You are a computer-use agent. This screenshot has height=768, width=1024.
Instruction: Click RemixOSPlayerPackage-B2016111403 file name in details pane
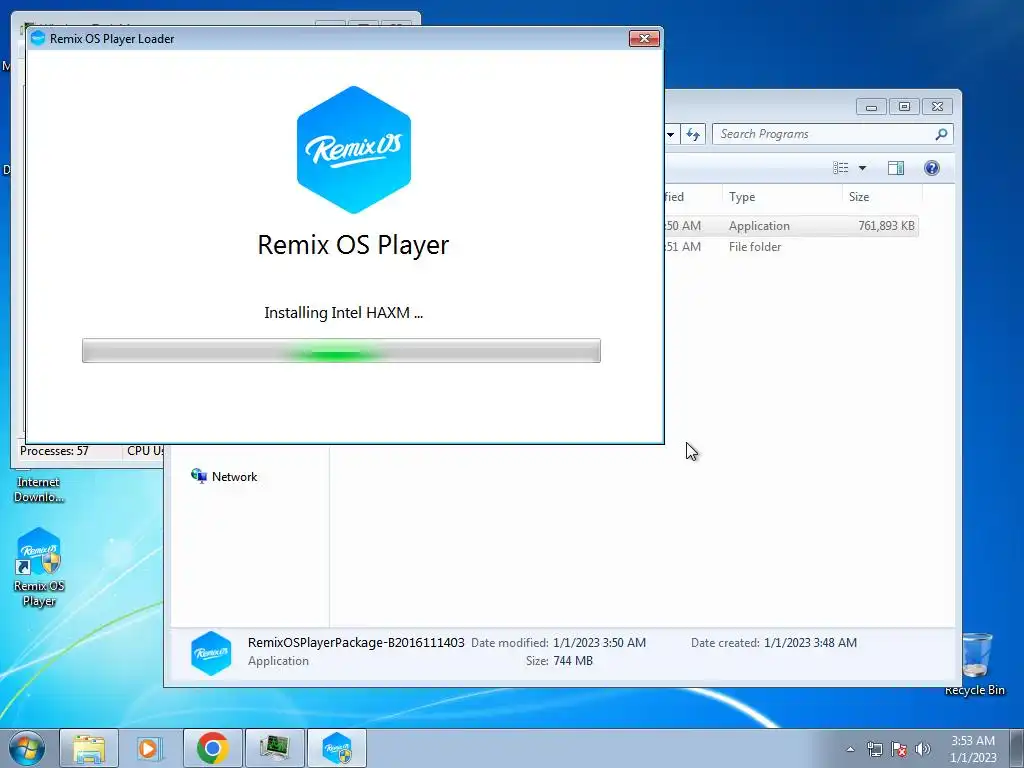coord(356,643)
